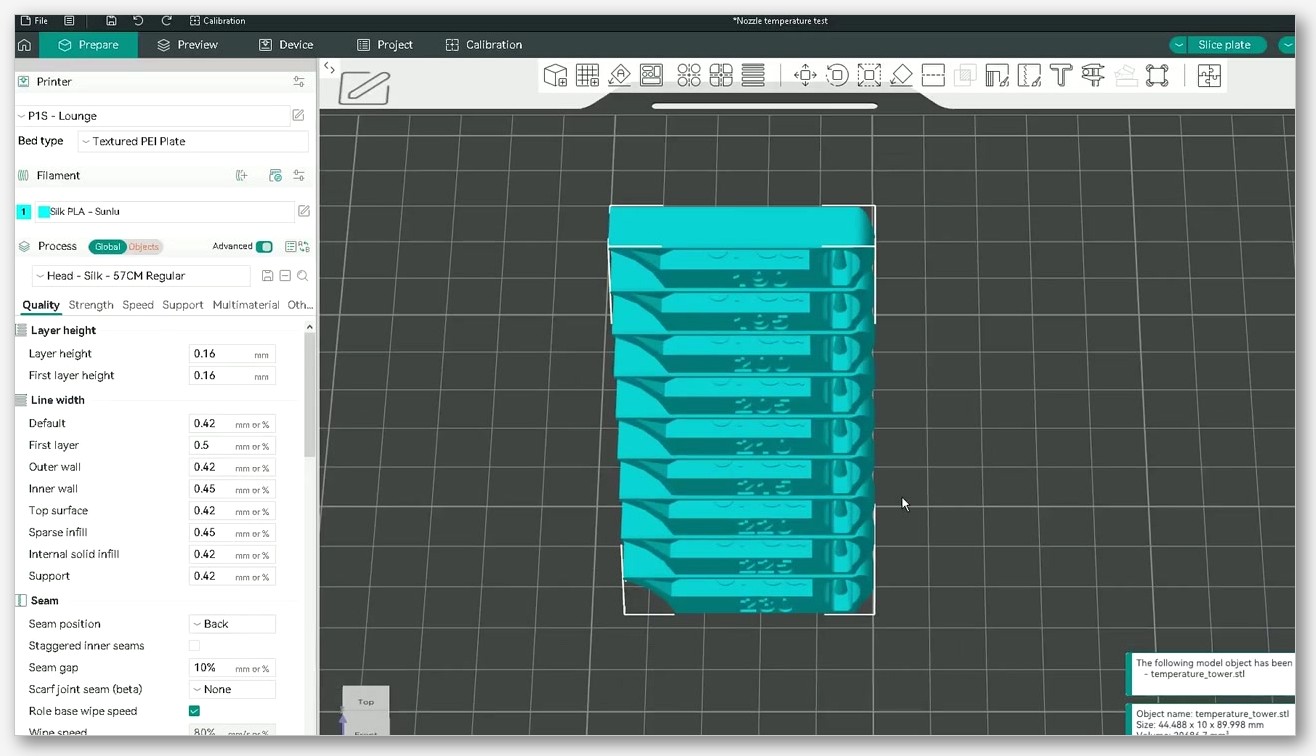This screenshot has height=756, width=1316.
Task: Open the P1S - Lounge printer dropdown
Action: point(152,116)
